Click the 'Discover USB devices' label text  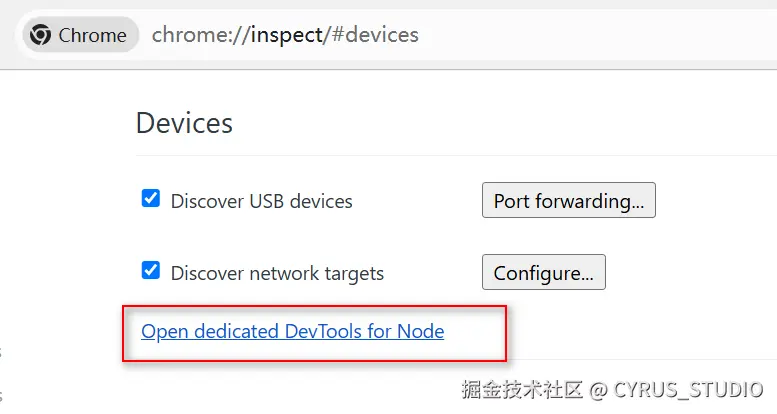(261, 201)
